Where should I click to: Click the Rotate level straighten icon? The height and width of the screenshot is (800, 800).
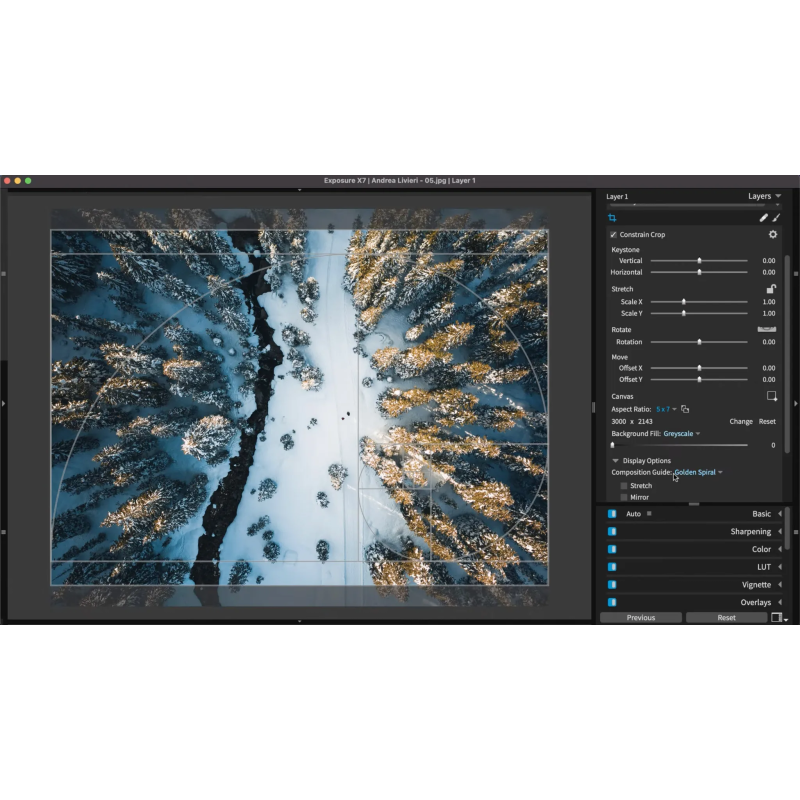tap(767, 329)
